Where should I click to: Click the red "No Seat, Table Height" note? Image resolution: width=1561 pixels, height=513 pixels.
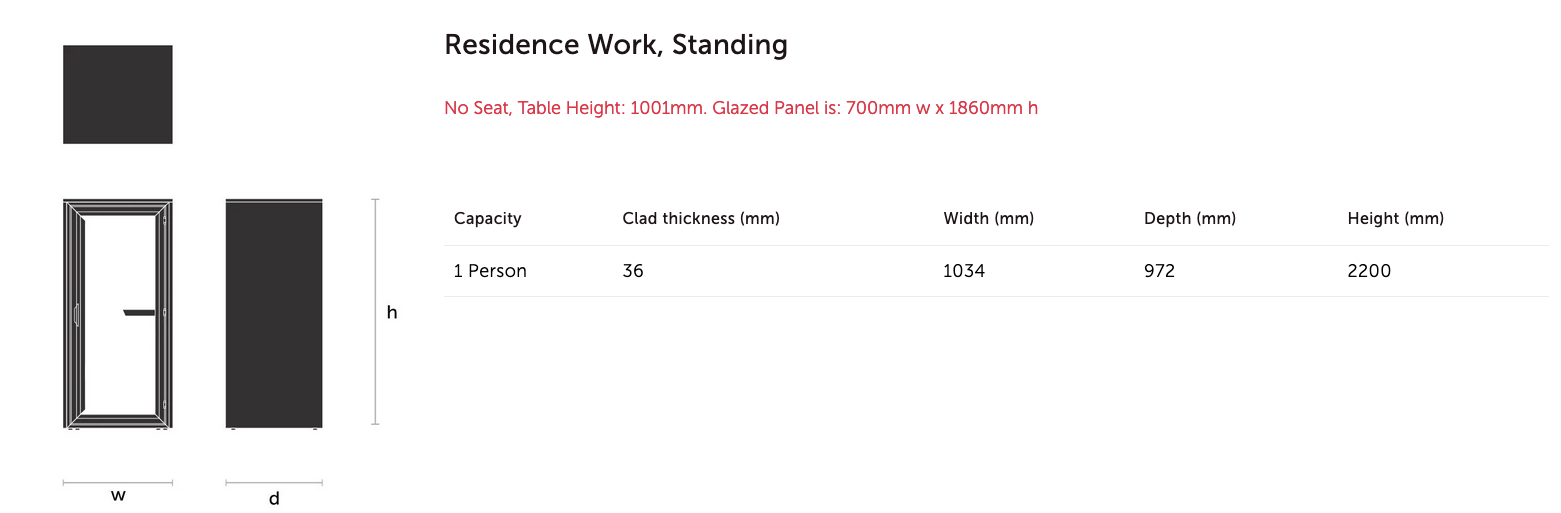(x=740, y=108)
